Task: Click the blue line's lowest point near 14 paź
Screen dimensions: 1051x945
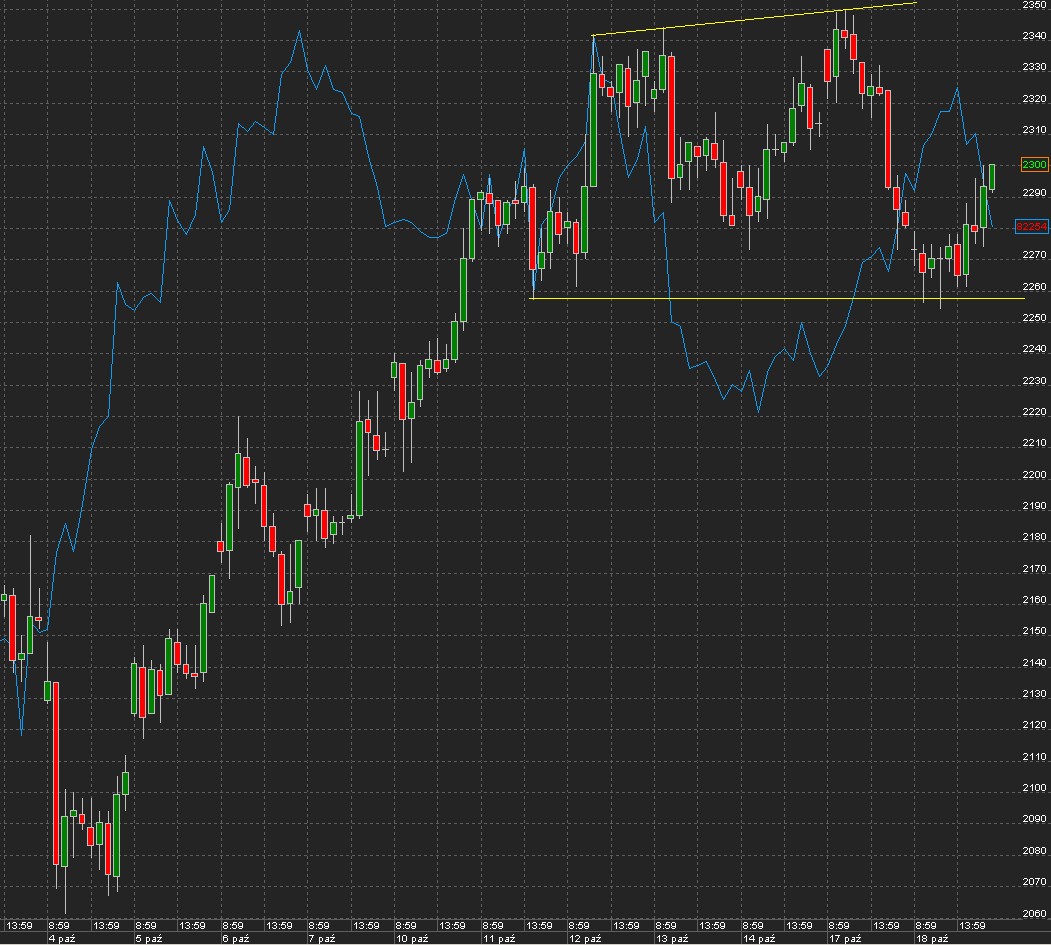Action: 758,411
